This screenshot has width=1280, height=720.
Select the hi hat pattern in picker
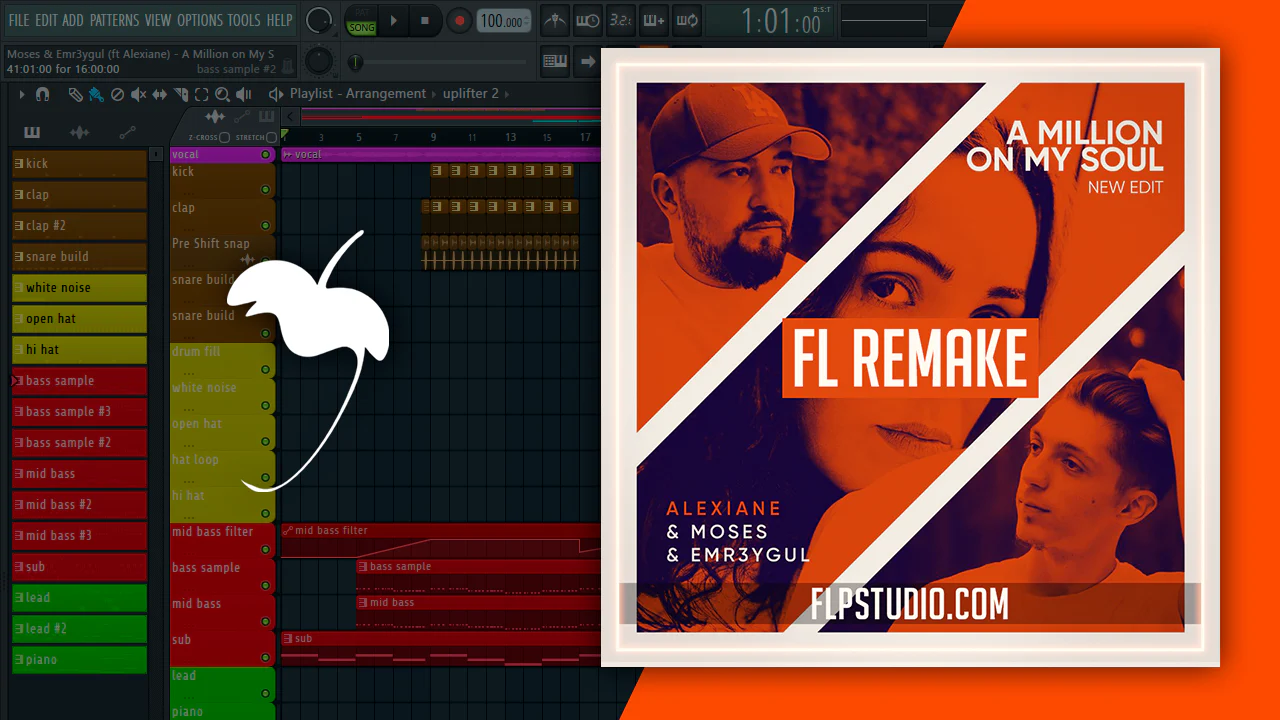click(x=79, y=349)
